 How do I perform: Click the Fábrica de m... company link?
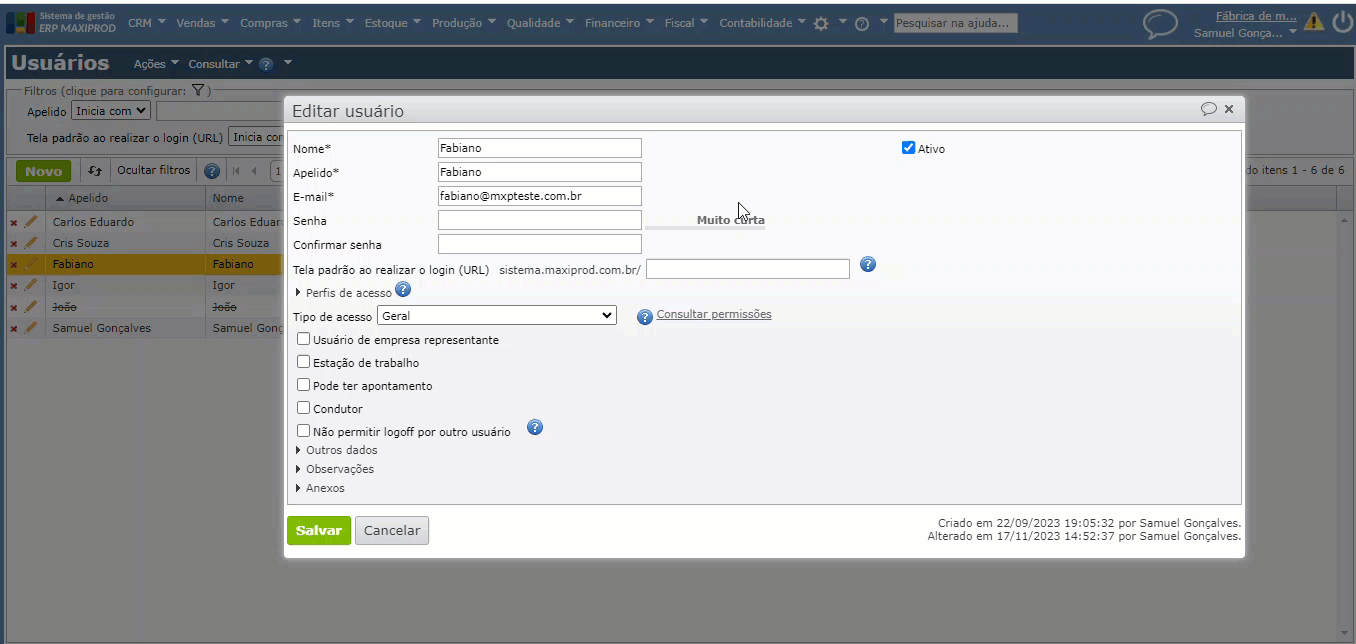point(1256,16)
